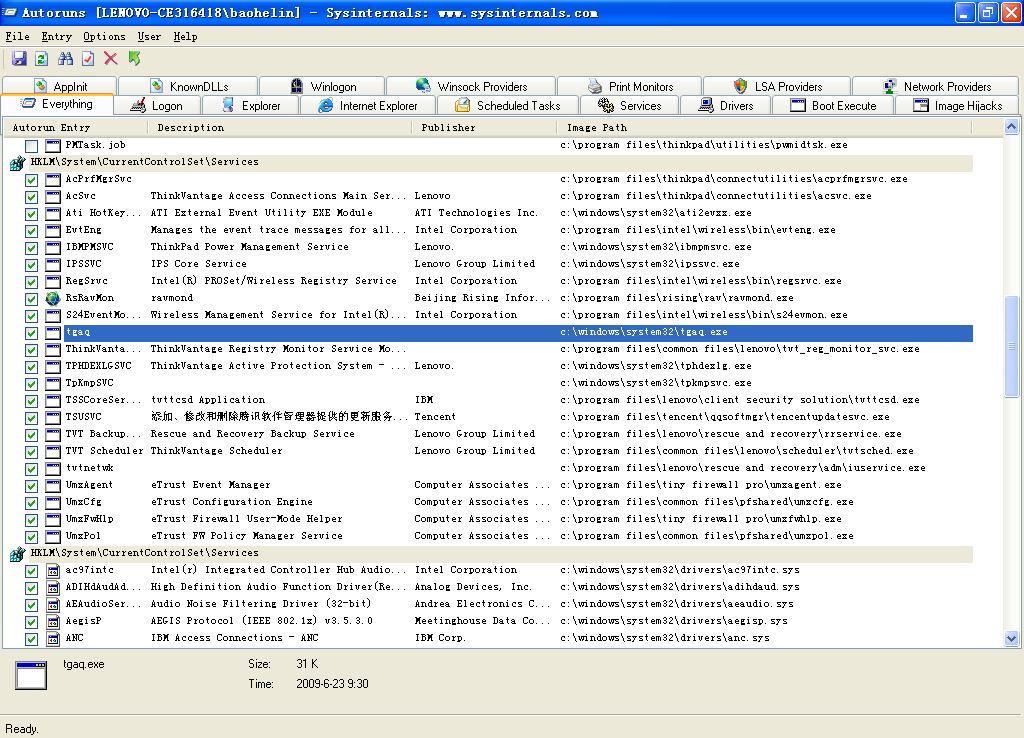Click the registry icon of the first HKLM Services header
This screenshot has height=738, width=1024.
click(x=17, y=162)
